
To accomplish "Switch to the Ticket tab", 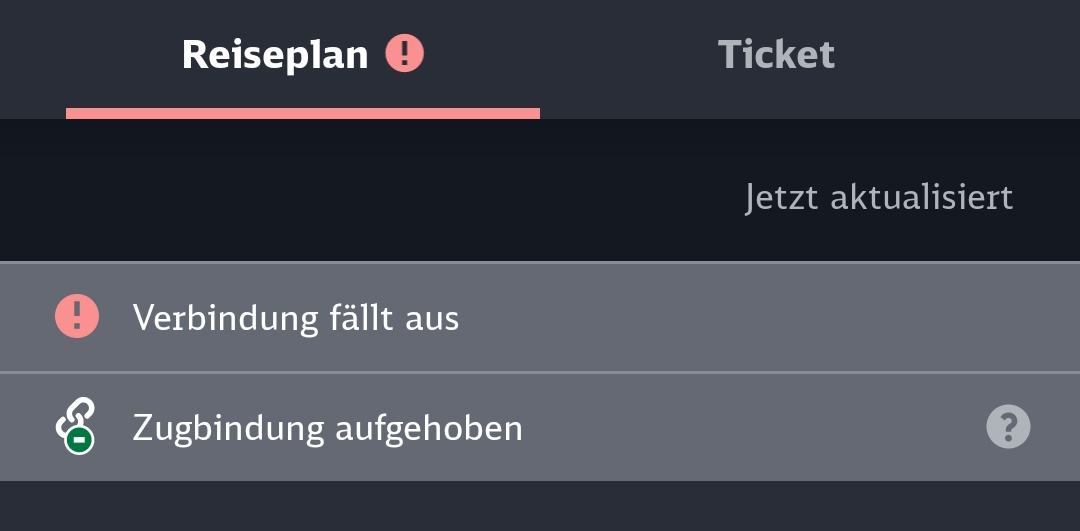I will (x=776, y=54).
